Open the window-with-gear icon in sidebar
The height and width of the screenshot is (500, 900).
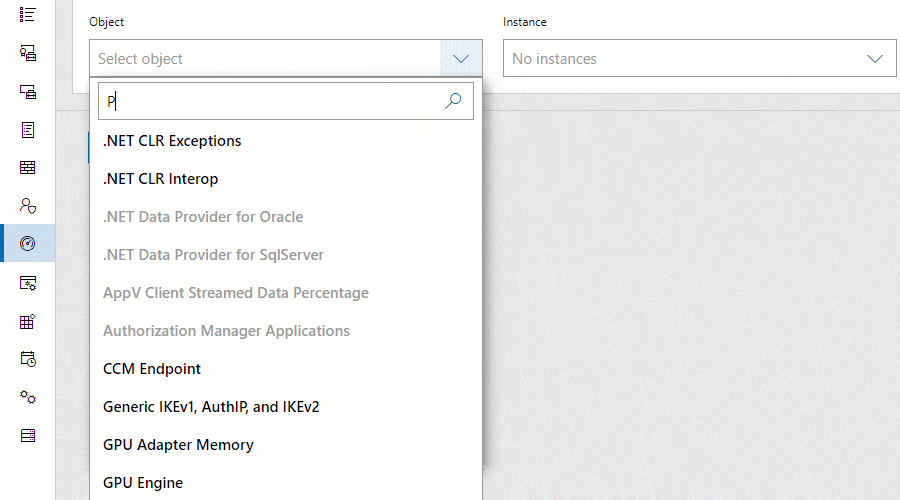point(28,283)
